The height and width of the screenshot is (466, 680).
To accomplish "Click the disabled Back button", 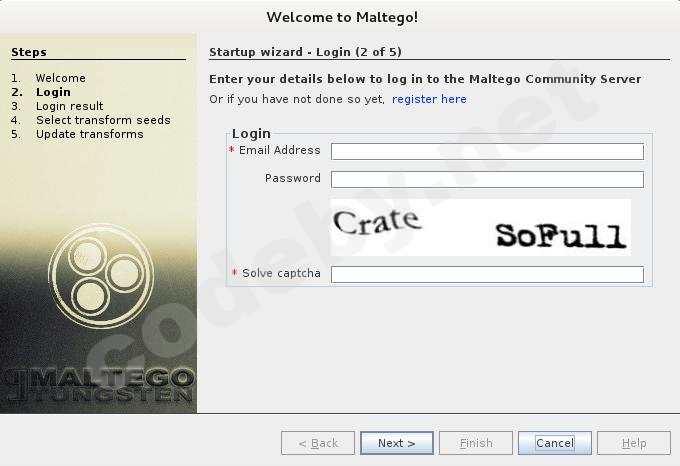I will (x=318, y=443).
